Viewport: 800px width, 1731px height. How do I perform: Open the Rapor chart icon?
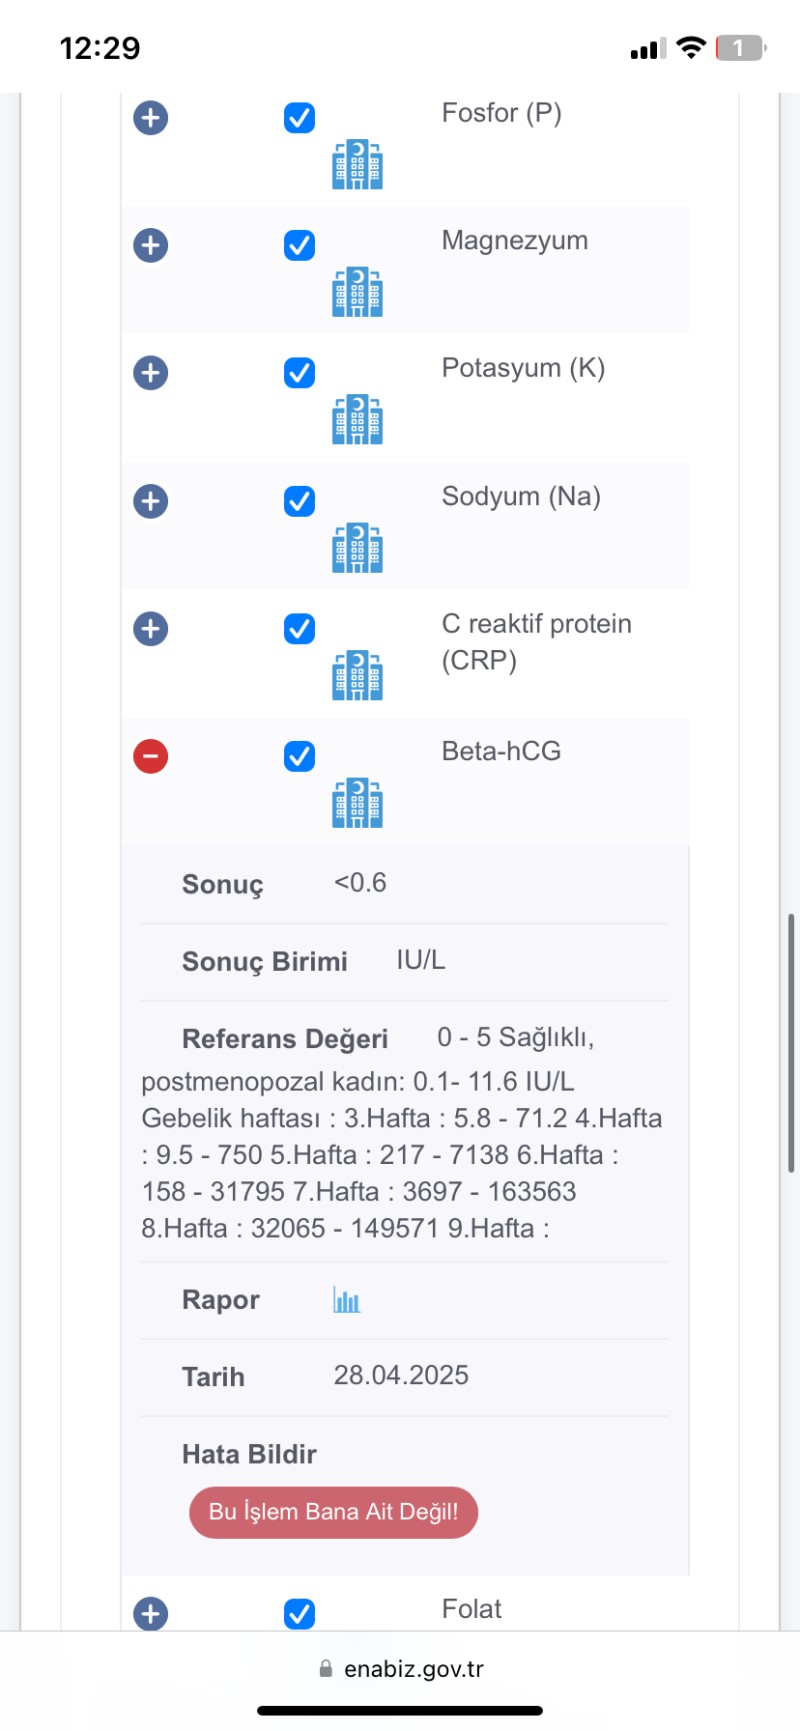[x=346, y=1300]
